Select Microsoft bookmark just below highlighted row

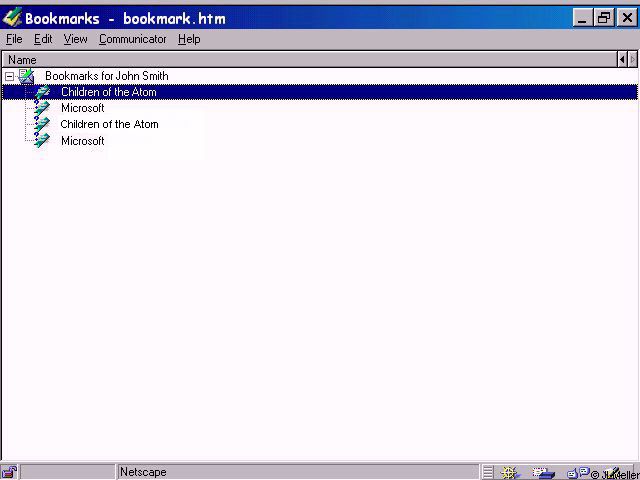[82, 108]
